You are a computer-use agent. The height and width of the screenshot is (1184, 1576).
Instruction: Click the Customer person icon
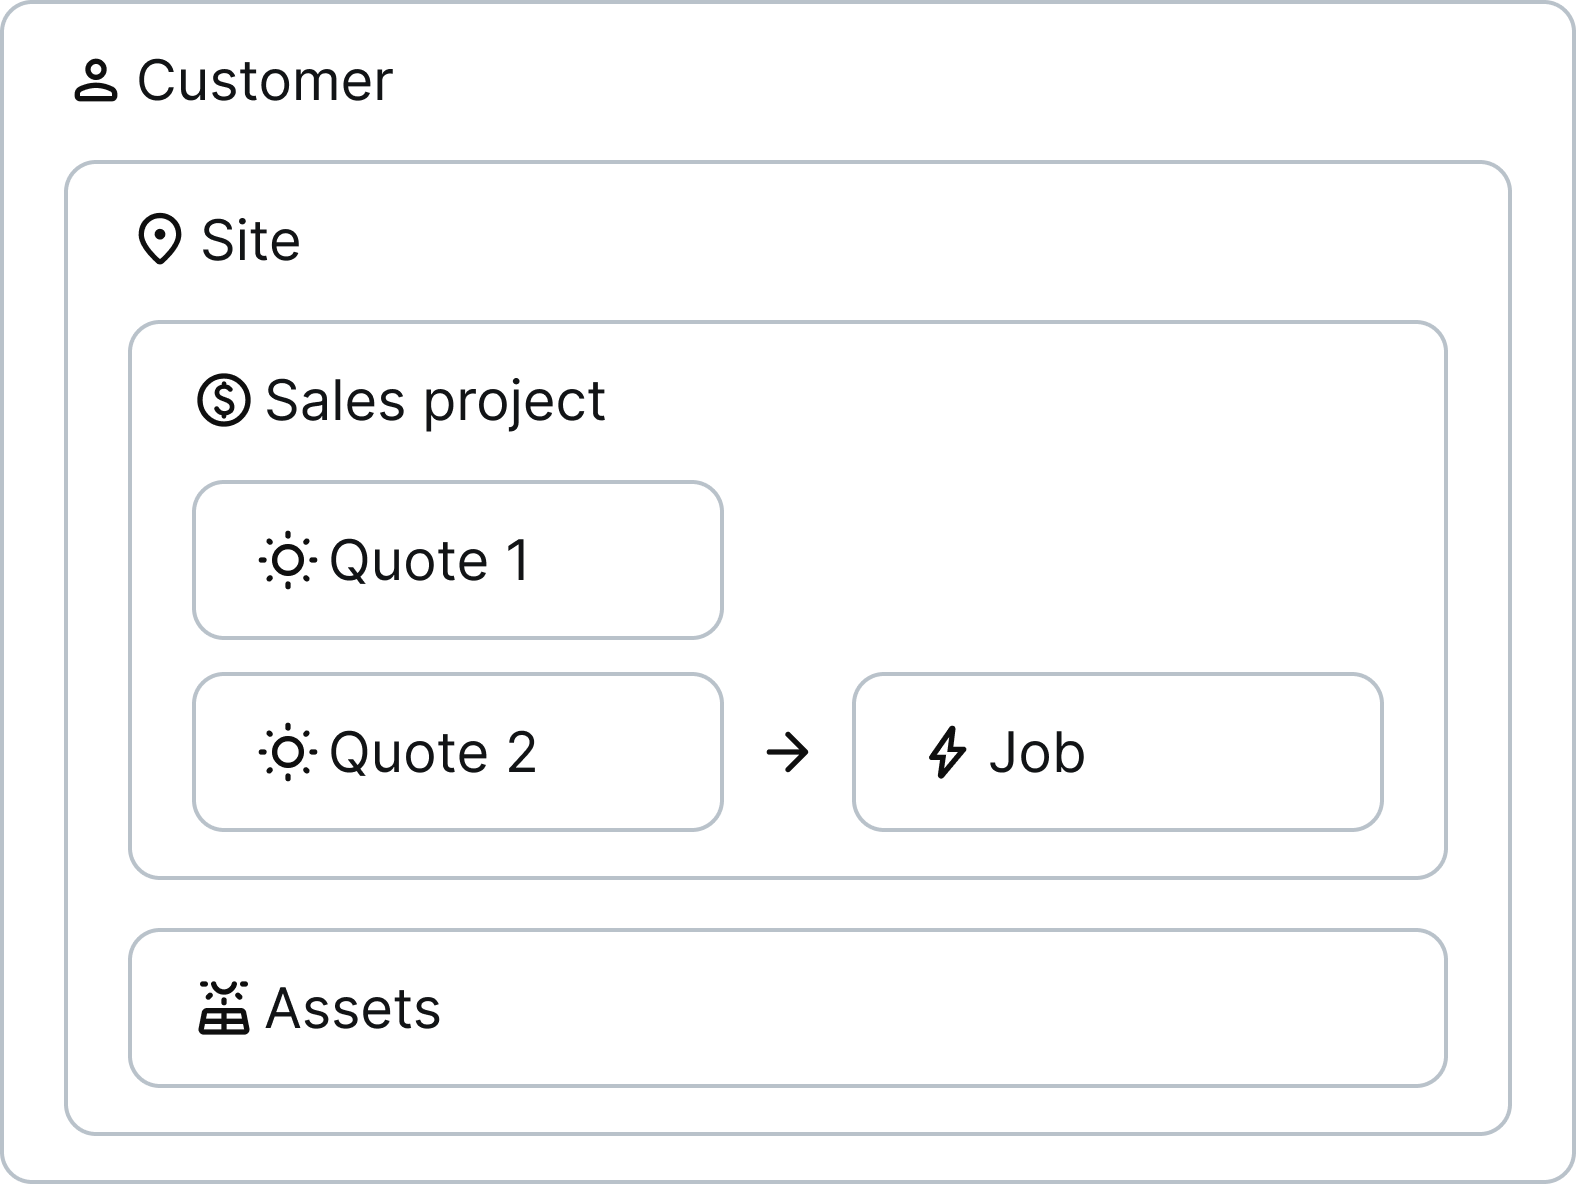(96, 81)
